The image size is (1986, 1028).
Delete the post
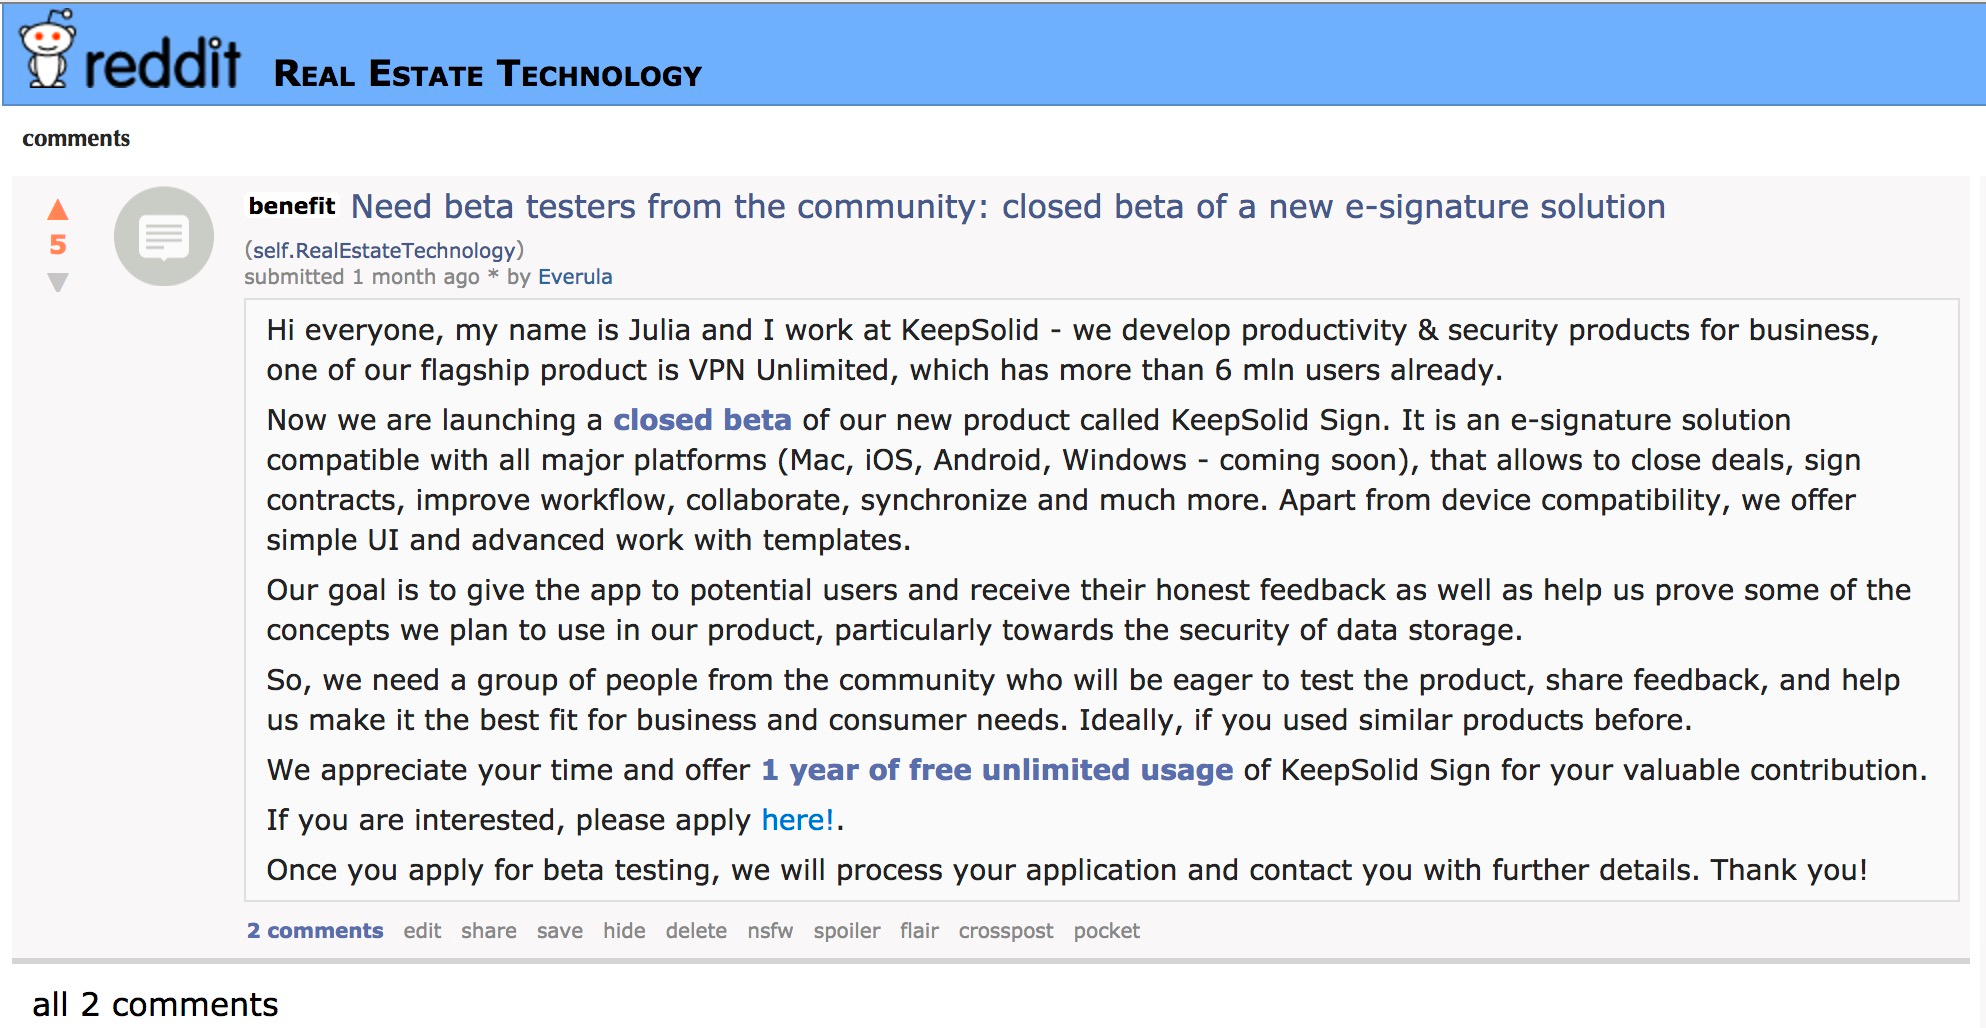click(697, 930)
